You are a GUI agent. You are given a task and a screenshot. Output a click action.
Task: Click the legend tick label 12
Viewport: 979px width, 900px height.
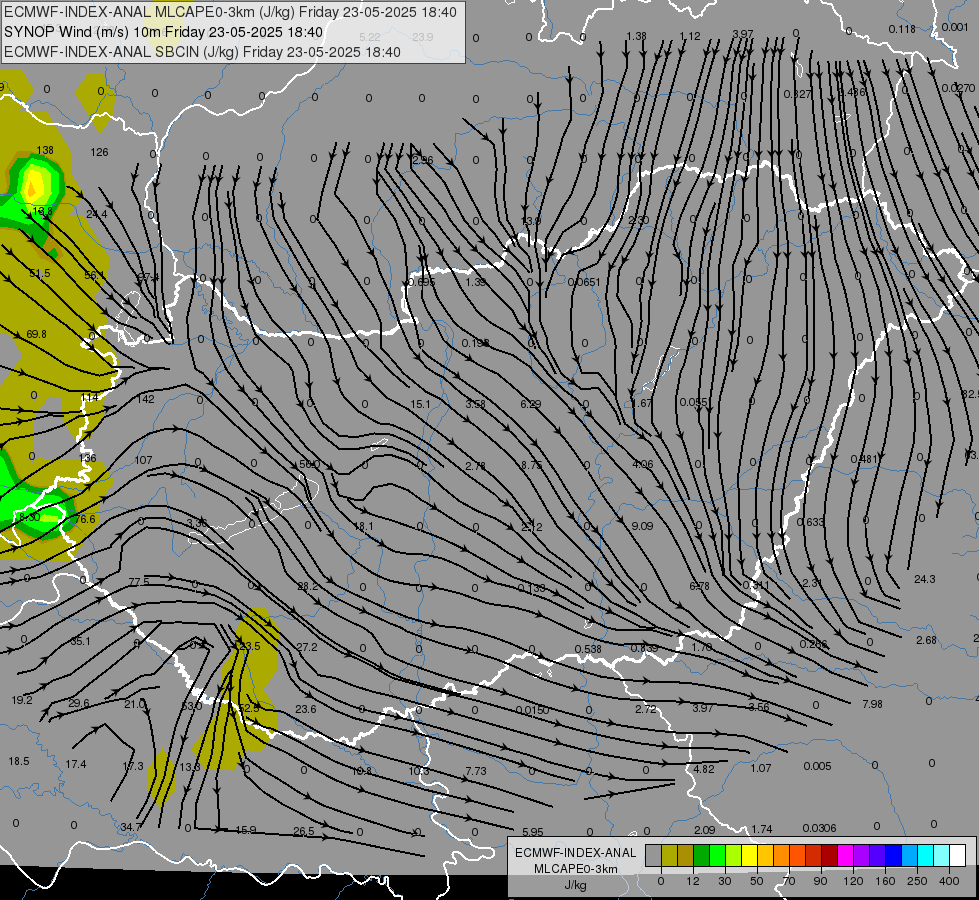click(692, 881)
